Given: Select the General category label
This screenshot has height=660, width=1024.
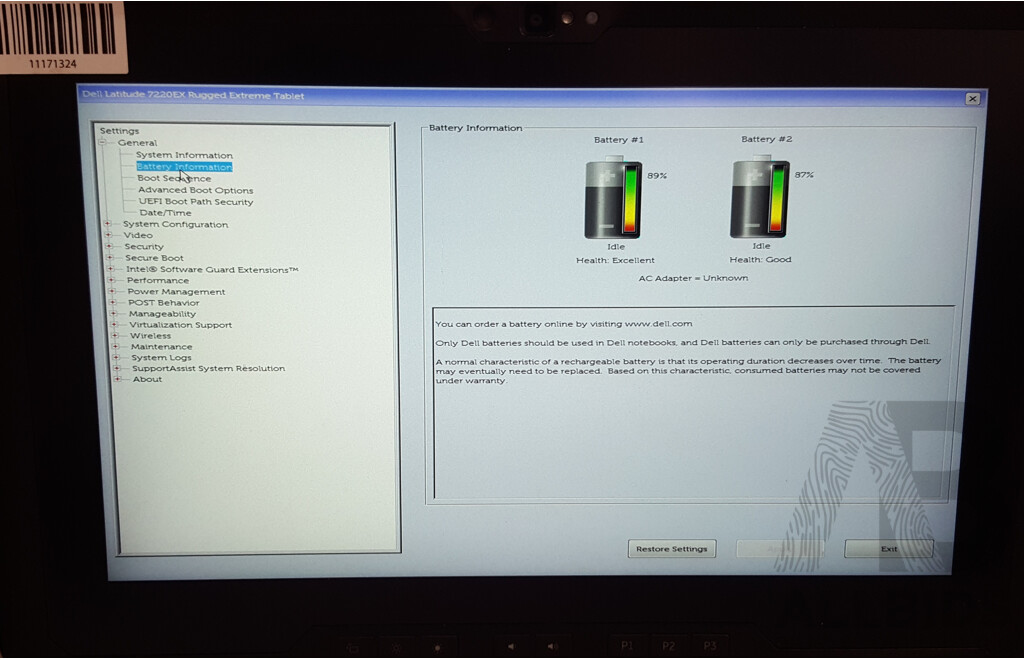Looking at the screenshot, I should 137,143.
